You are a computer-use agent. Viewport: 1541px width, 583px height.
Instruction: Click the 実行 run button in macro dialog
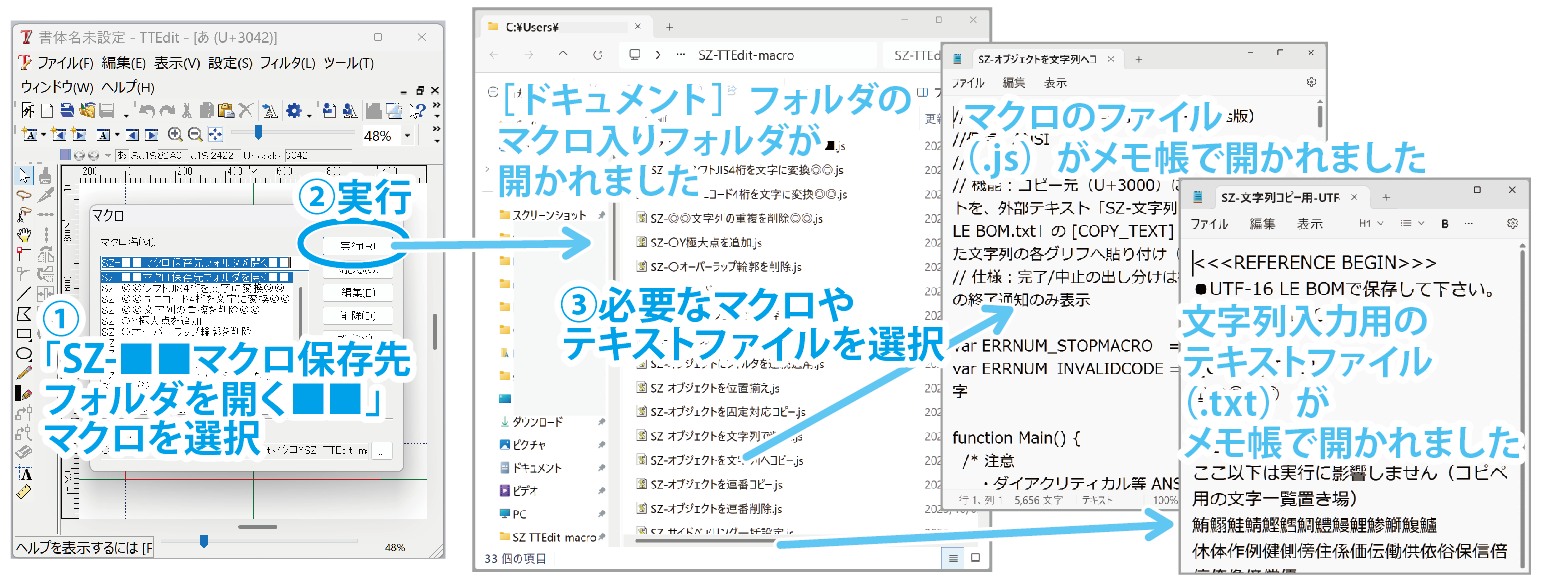(357, 245)
